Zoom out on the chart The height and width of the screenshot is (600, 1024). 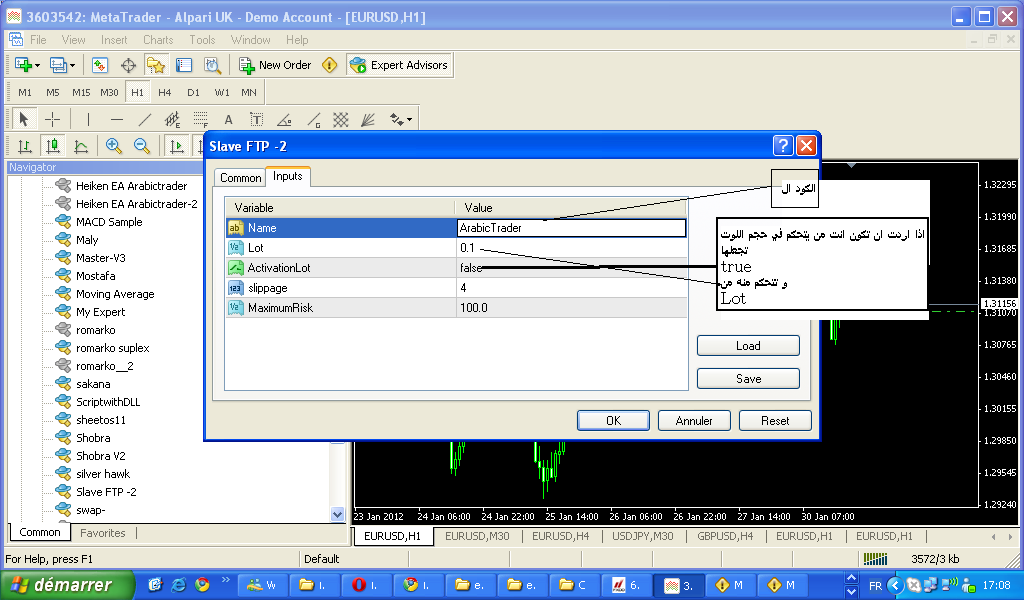142,146
